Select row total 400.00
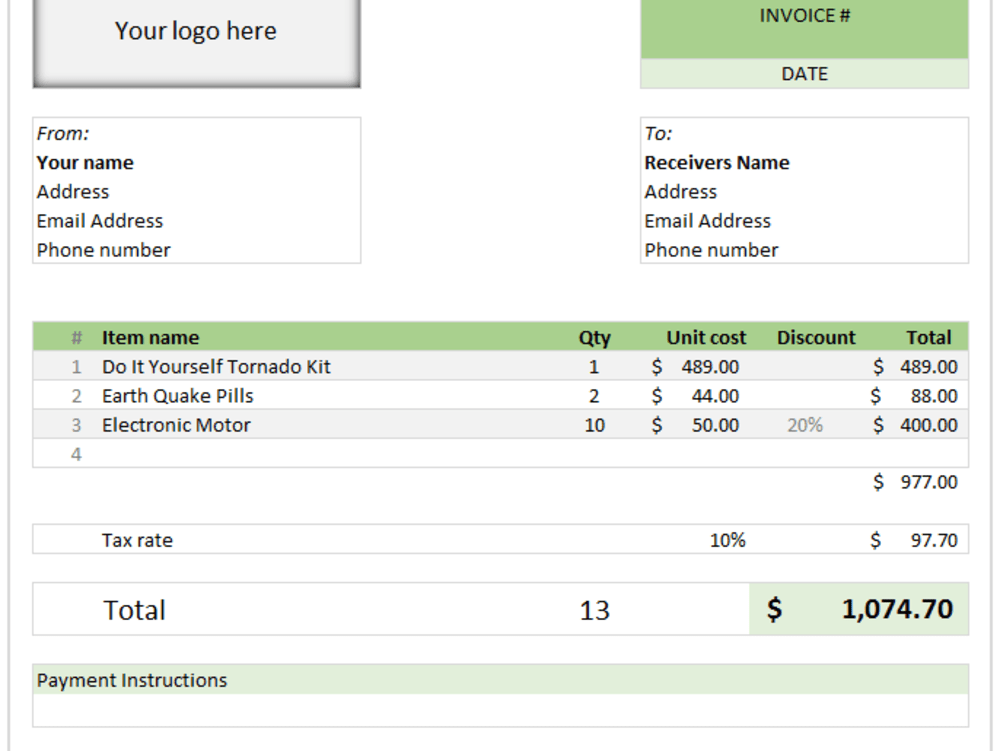The image size is (1000, 751). (915, 425)
